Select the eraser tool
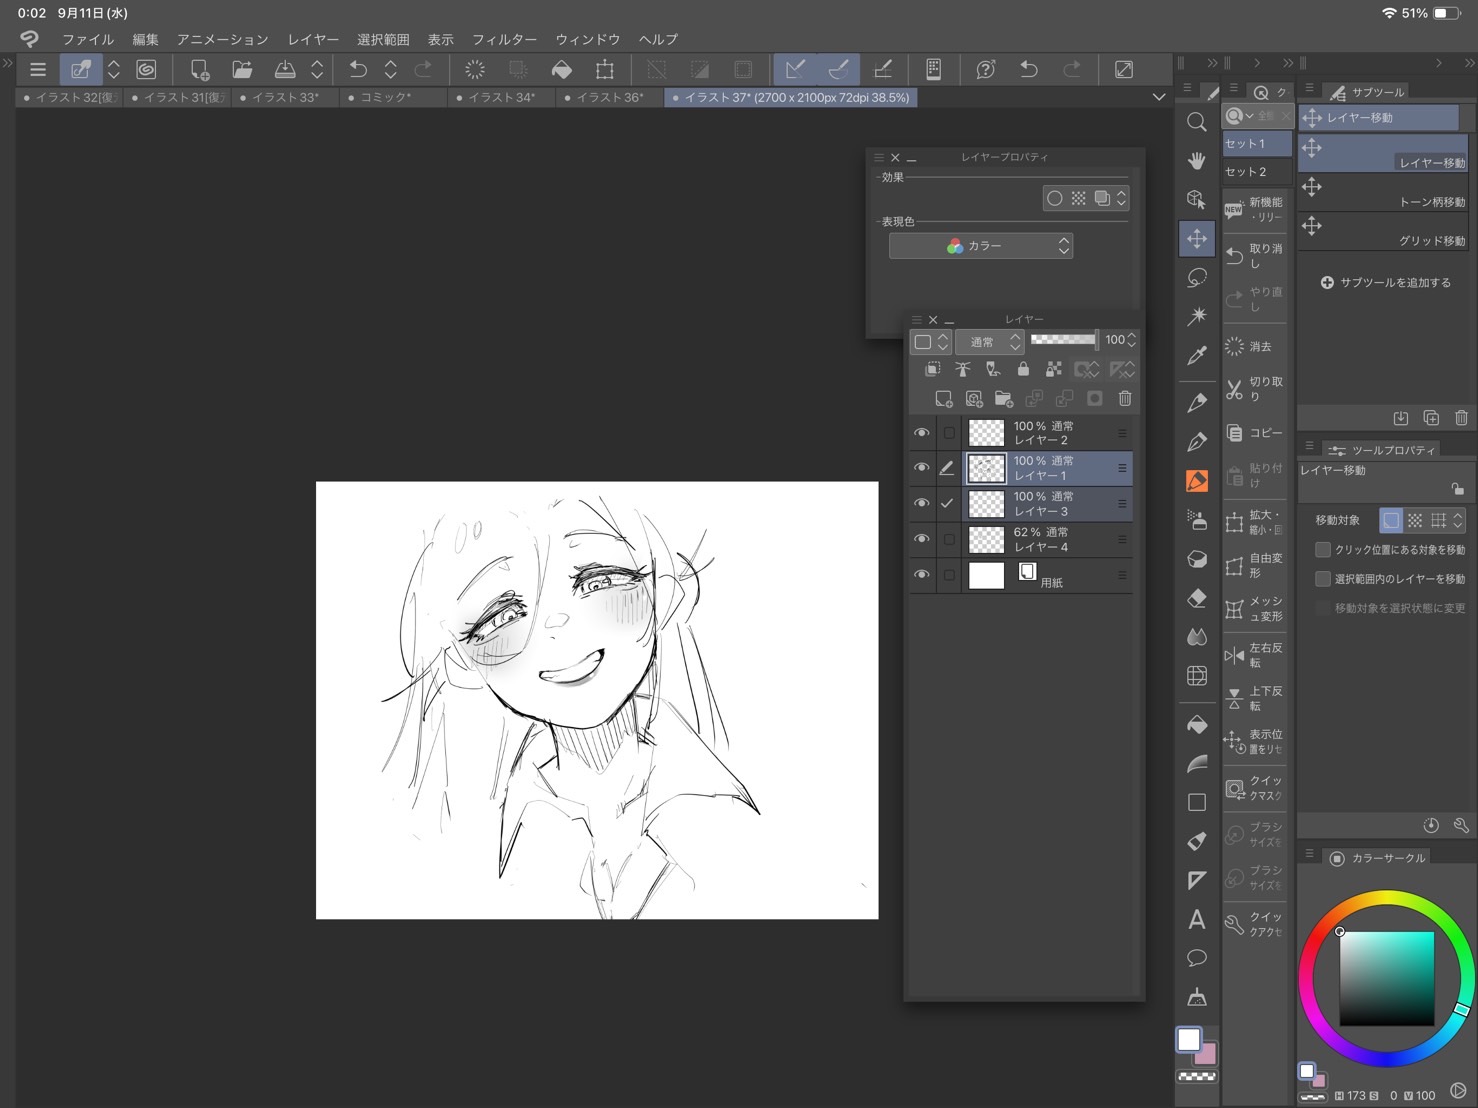1478x1108 pixels. (1196, 598)
